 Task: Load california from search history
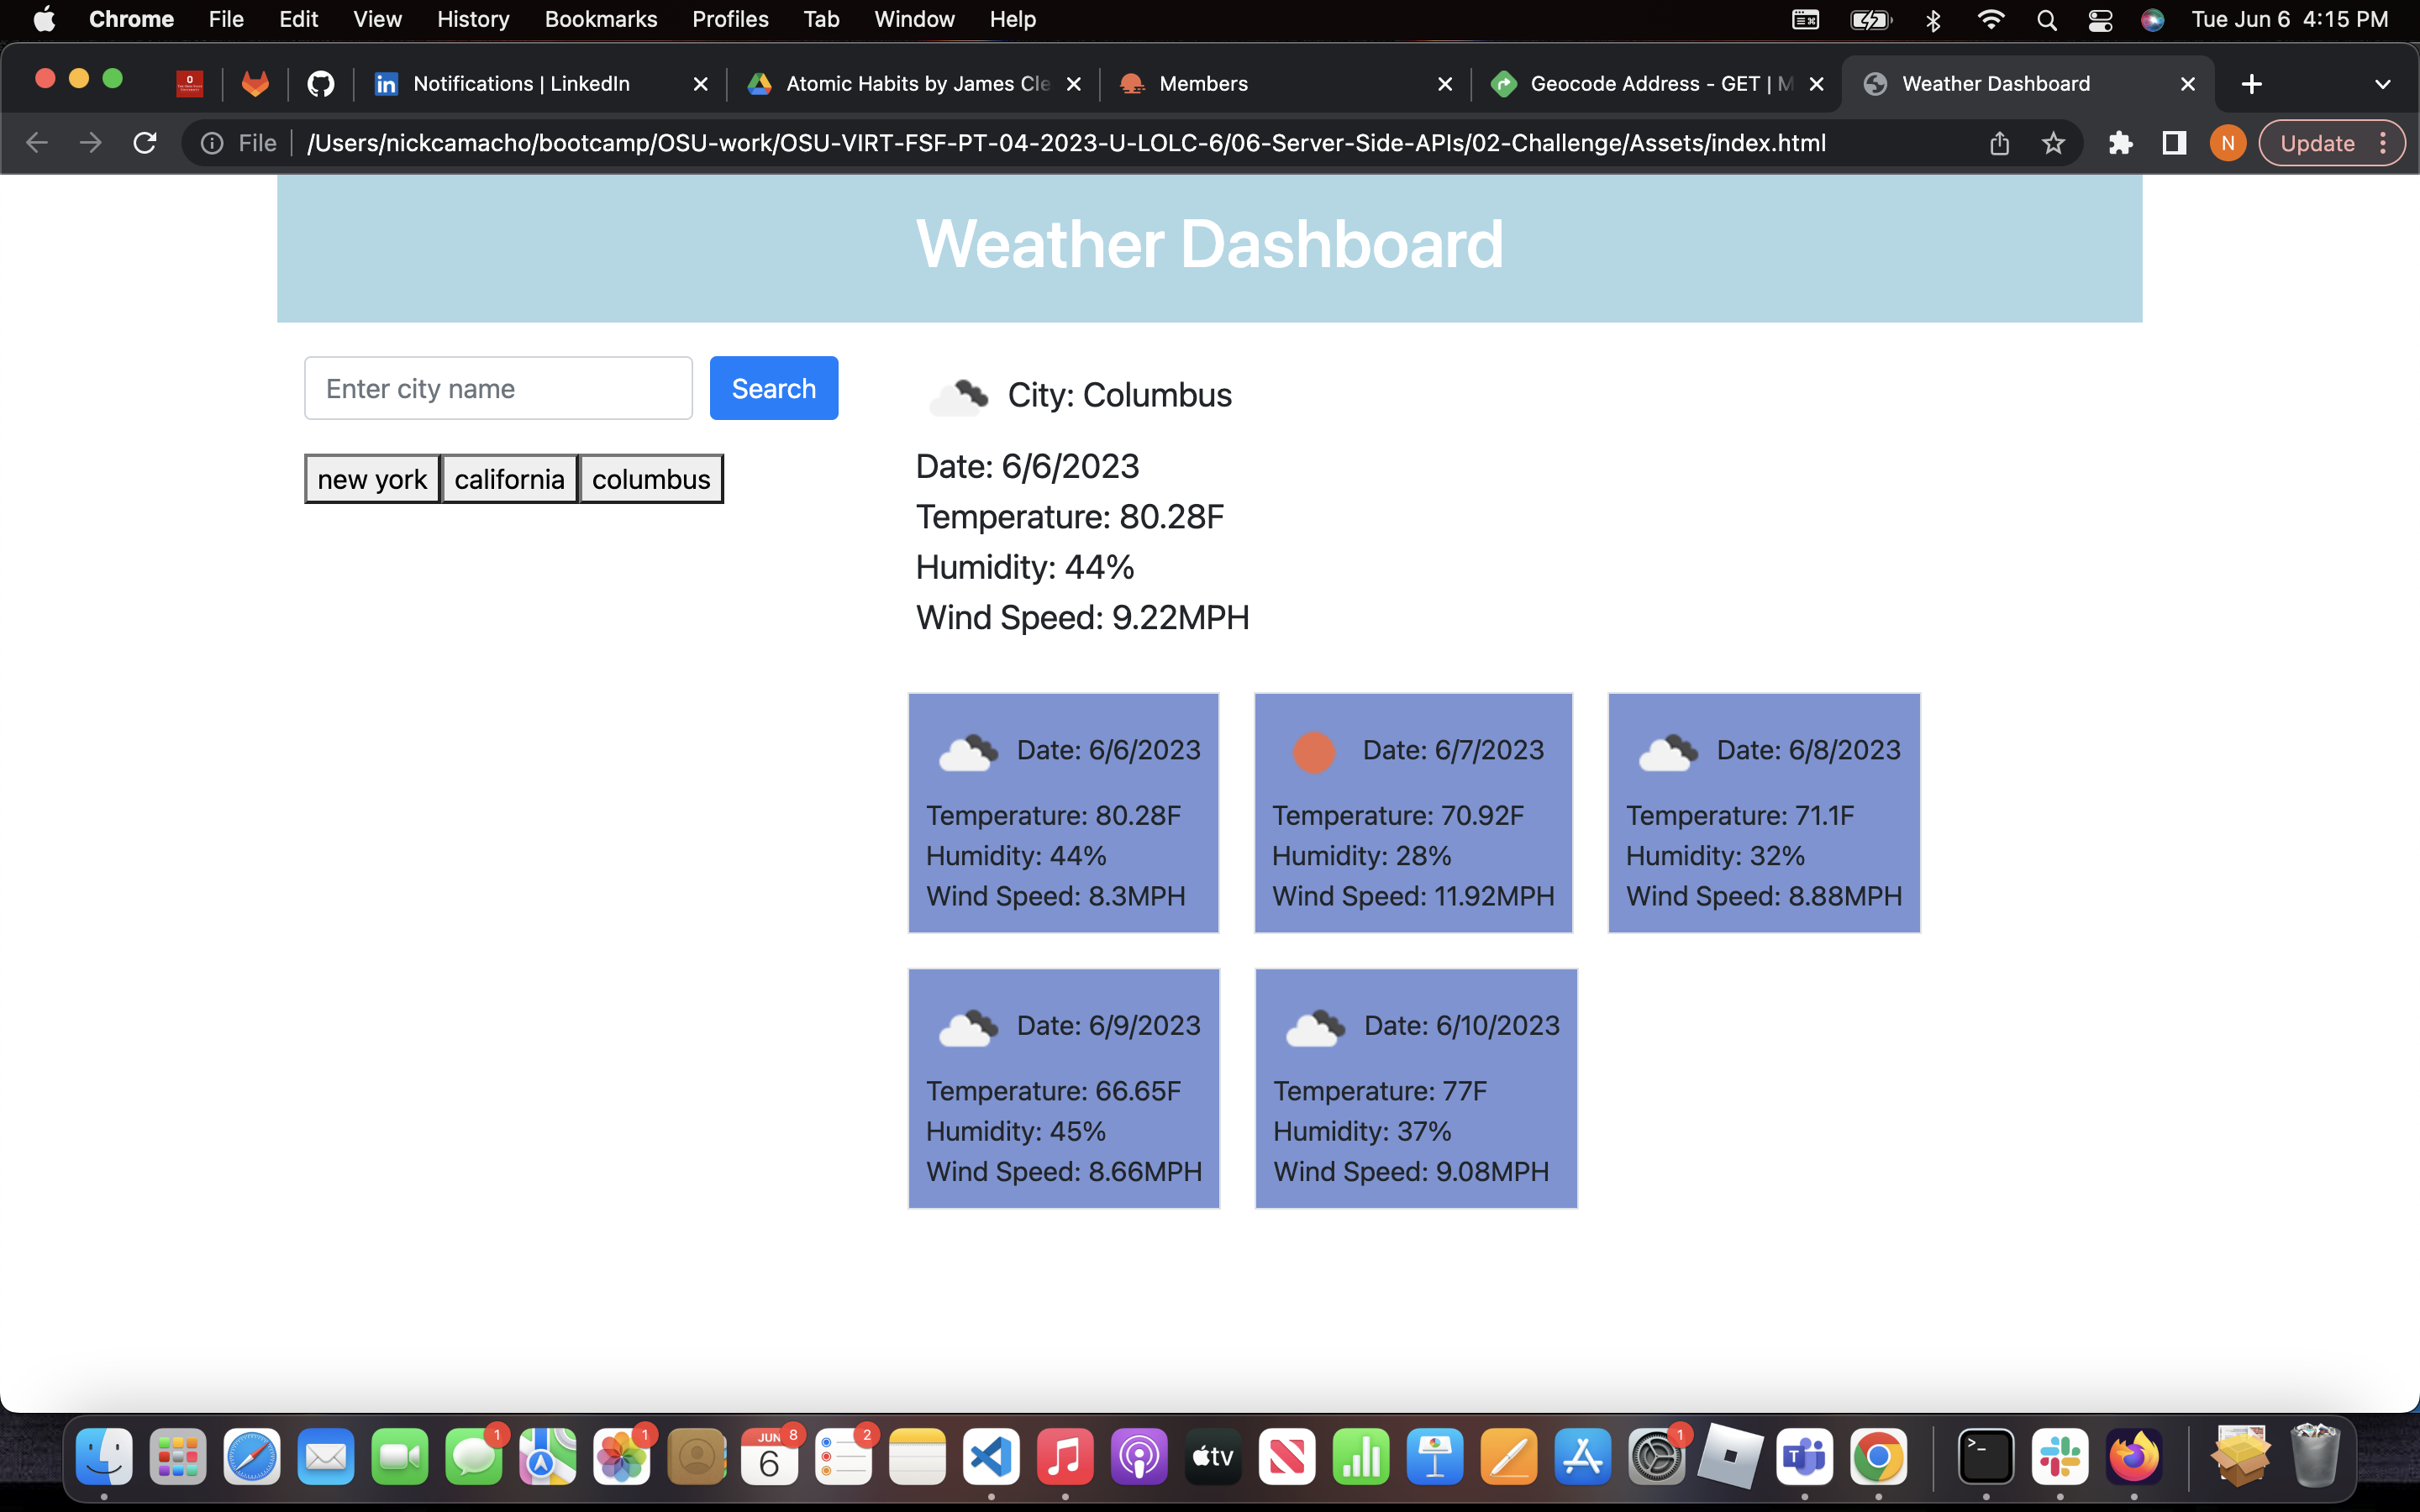point(509,479)
